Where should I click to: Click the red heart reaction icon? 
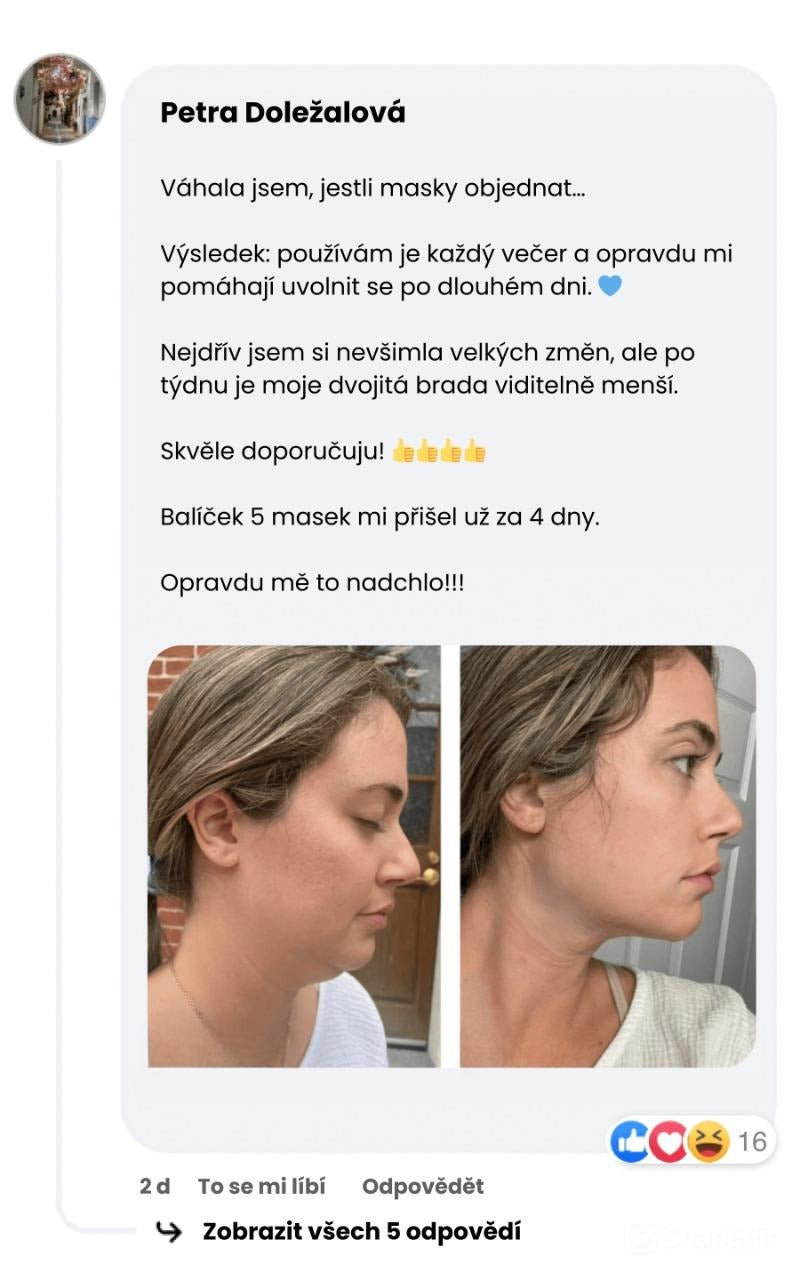tap(668, 1141)
